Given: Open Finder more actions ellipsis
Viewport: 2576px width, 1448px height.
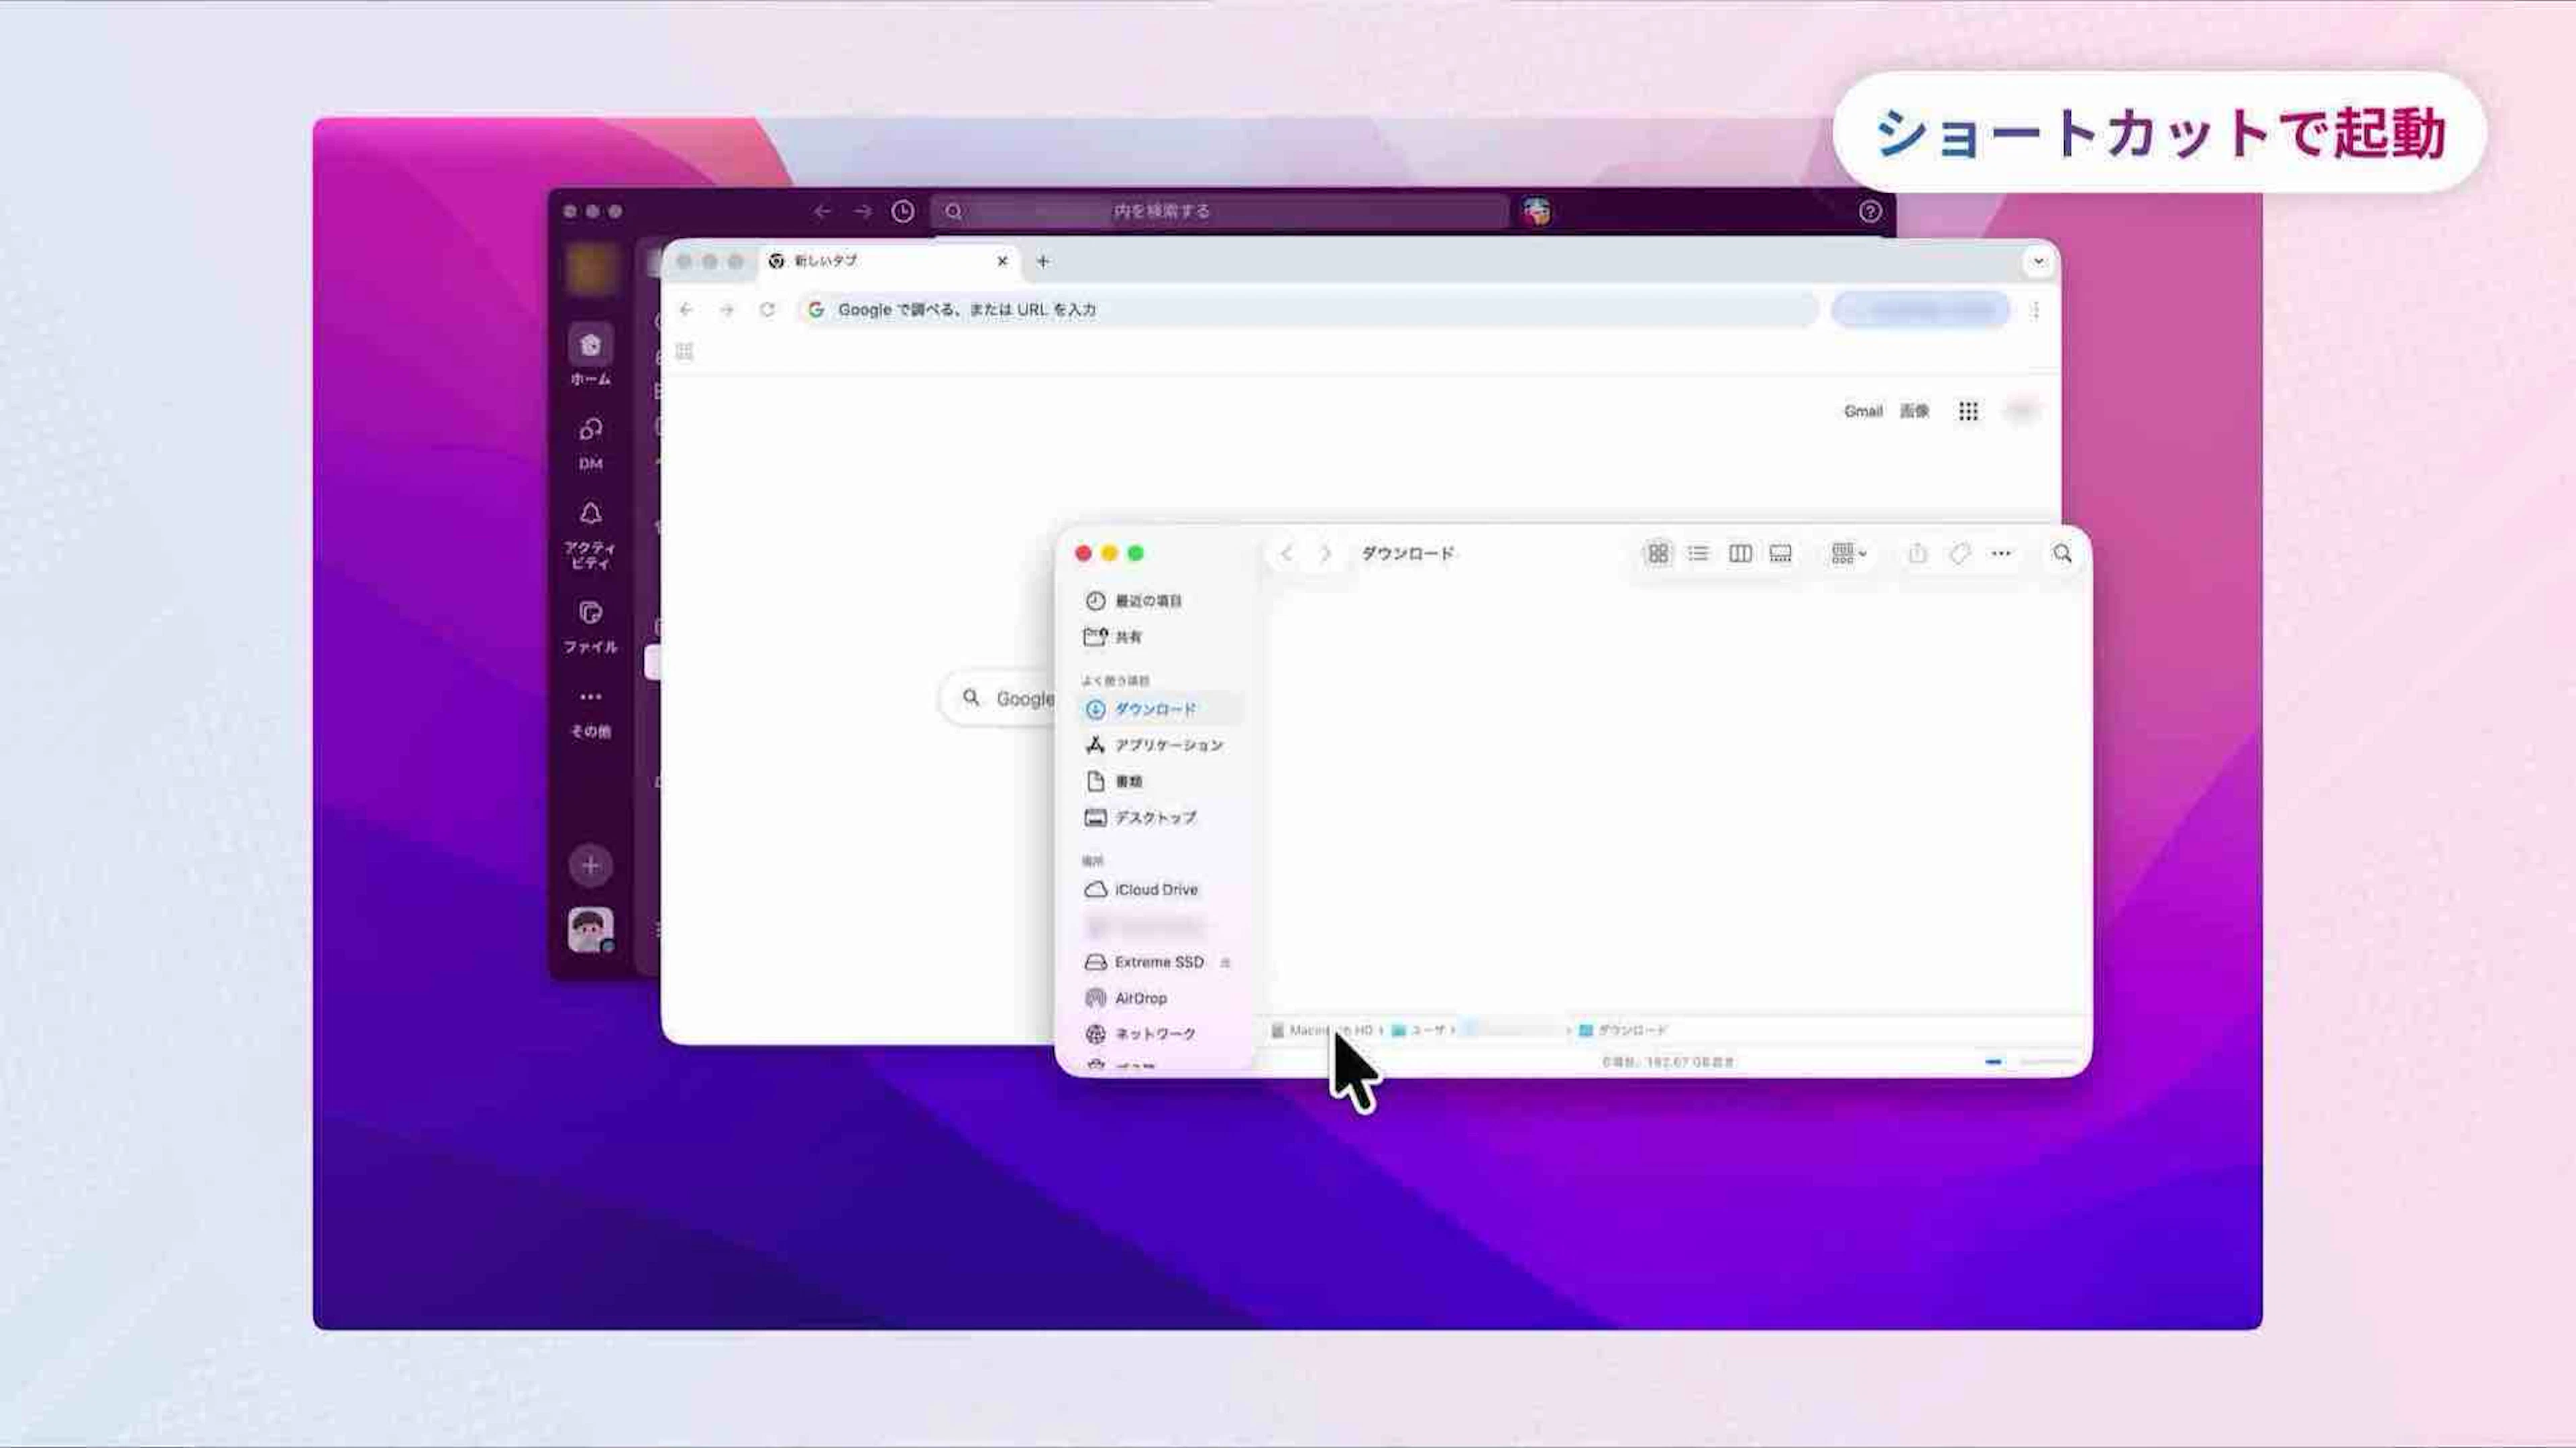Looking at the screenshot, I should (2001, 553).
